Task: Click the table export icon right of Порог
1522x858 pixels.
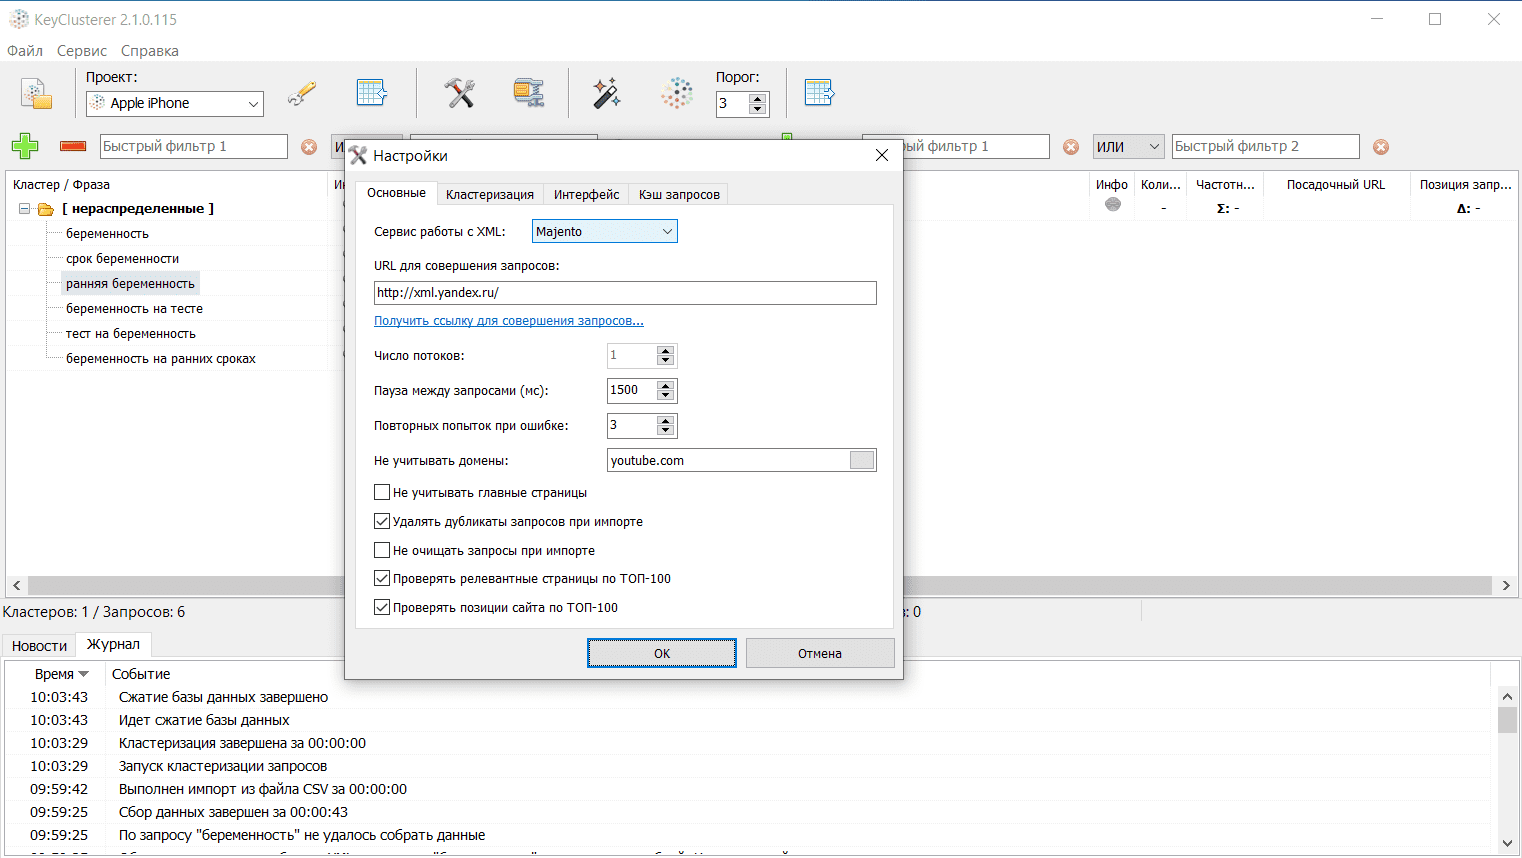Action: coord(819,93)
